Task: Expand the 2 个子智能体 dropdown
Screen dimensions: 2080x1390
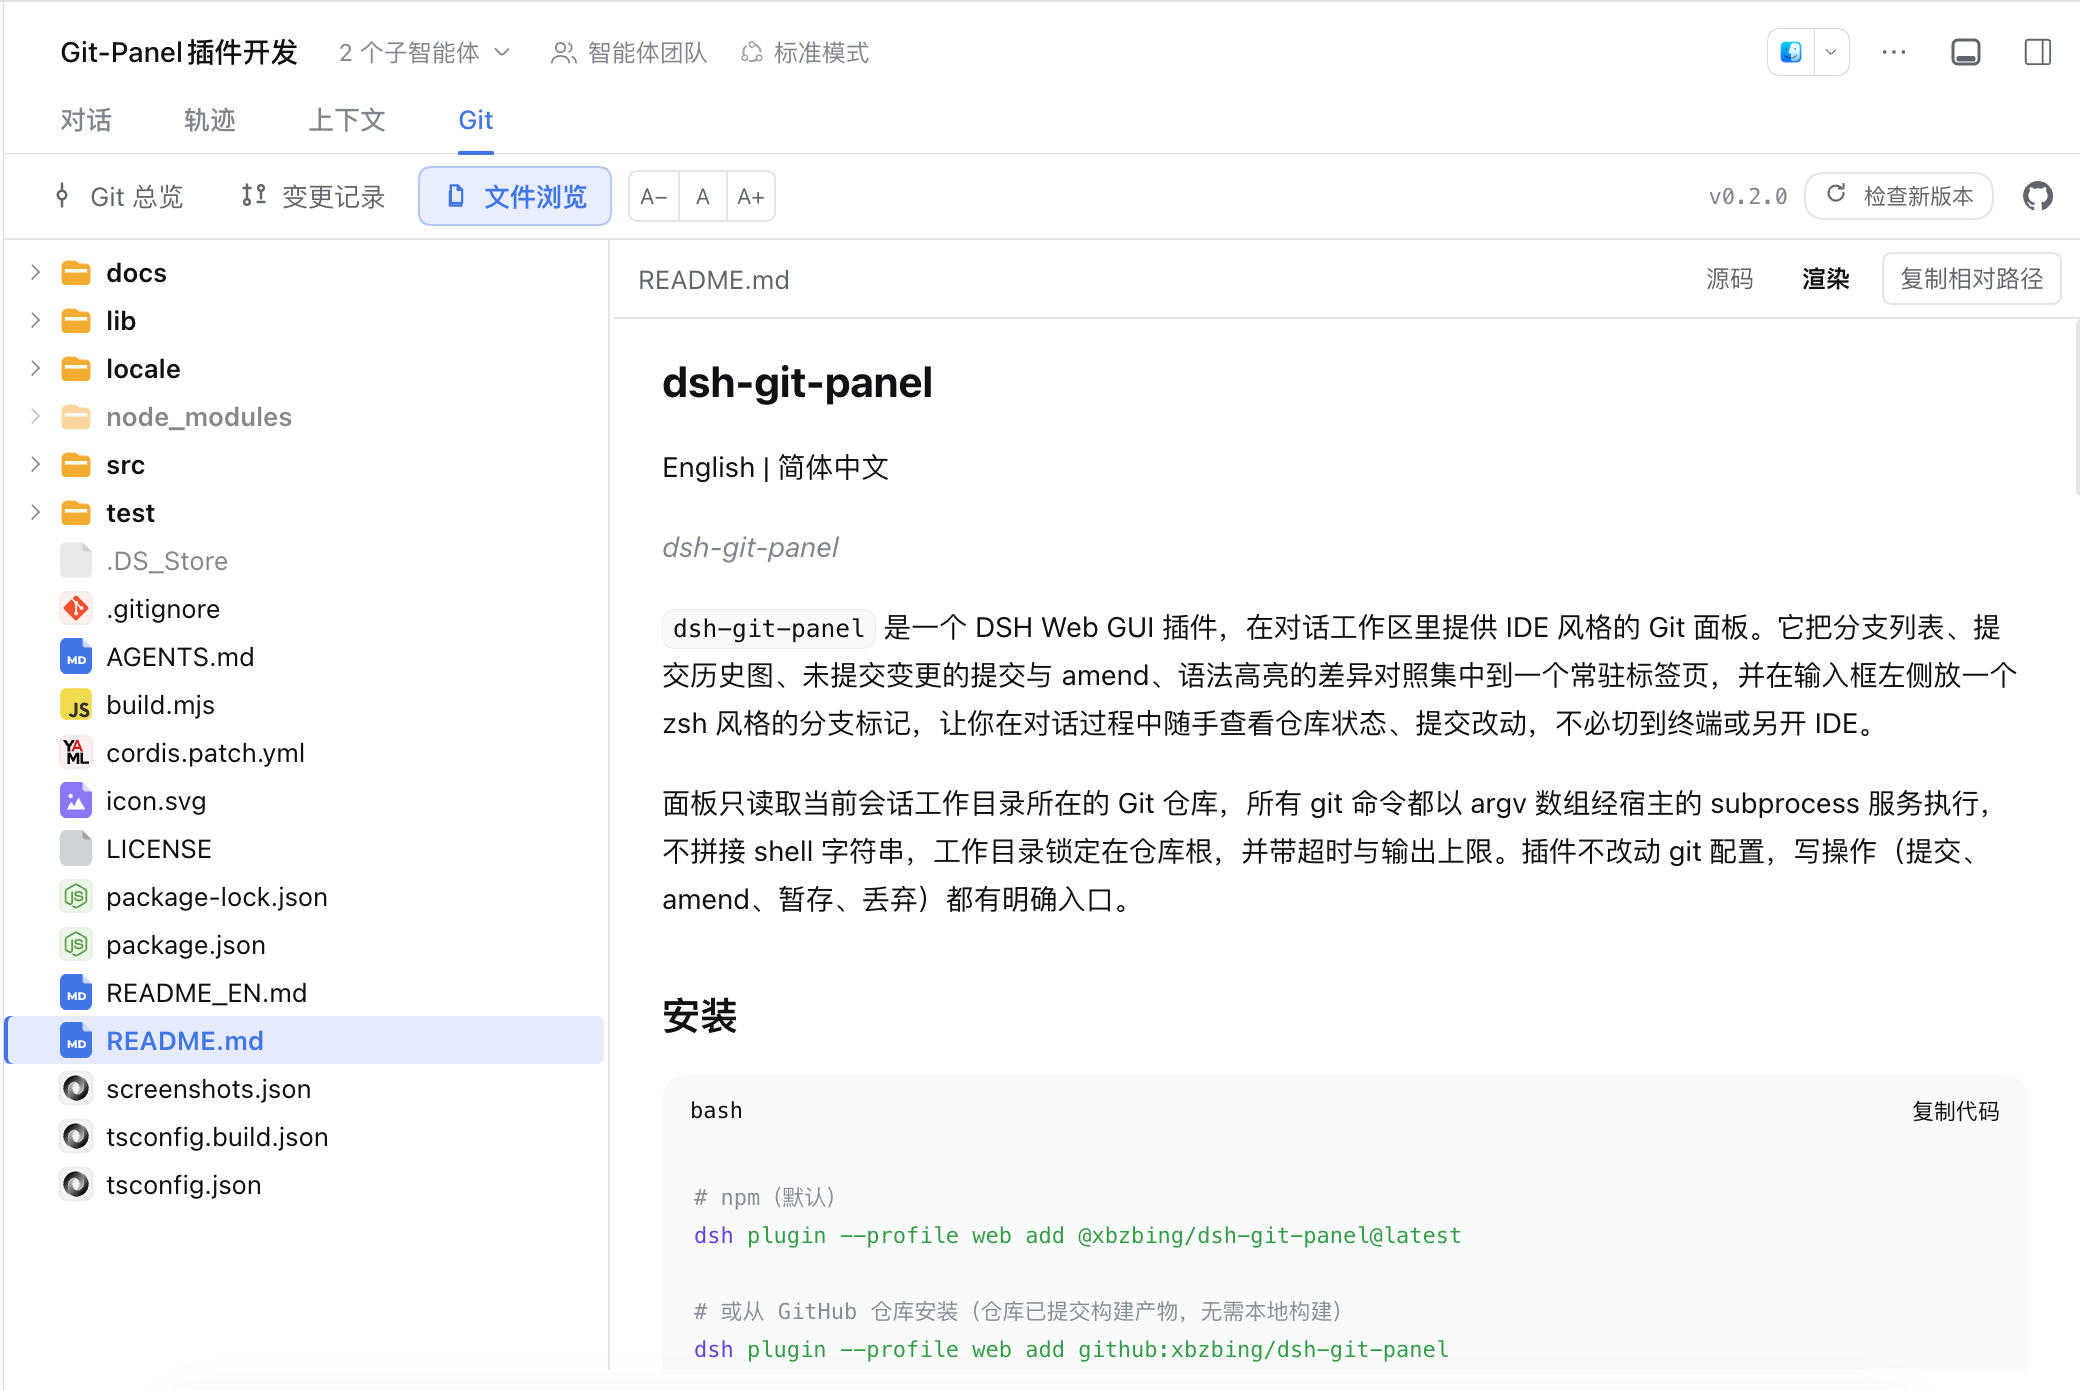Action: click(425, 52)
